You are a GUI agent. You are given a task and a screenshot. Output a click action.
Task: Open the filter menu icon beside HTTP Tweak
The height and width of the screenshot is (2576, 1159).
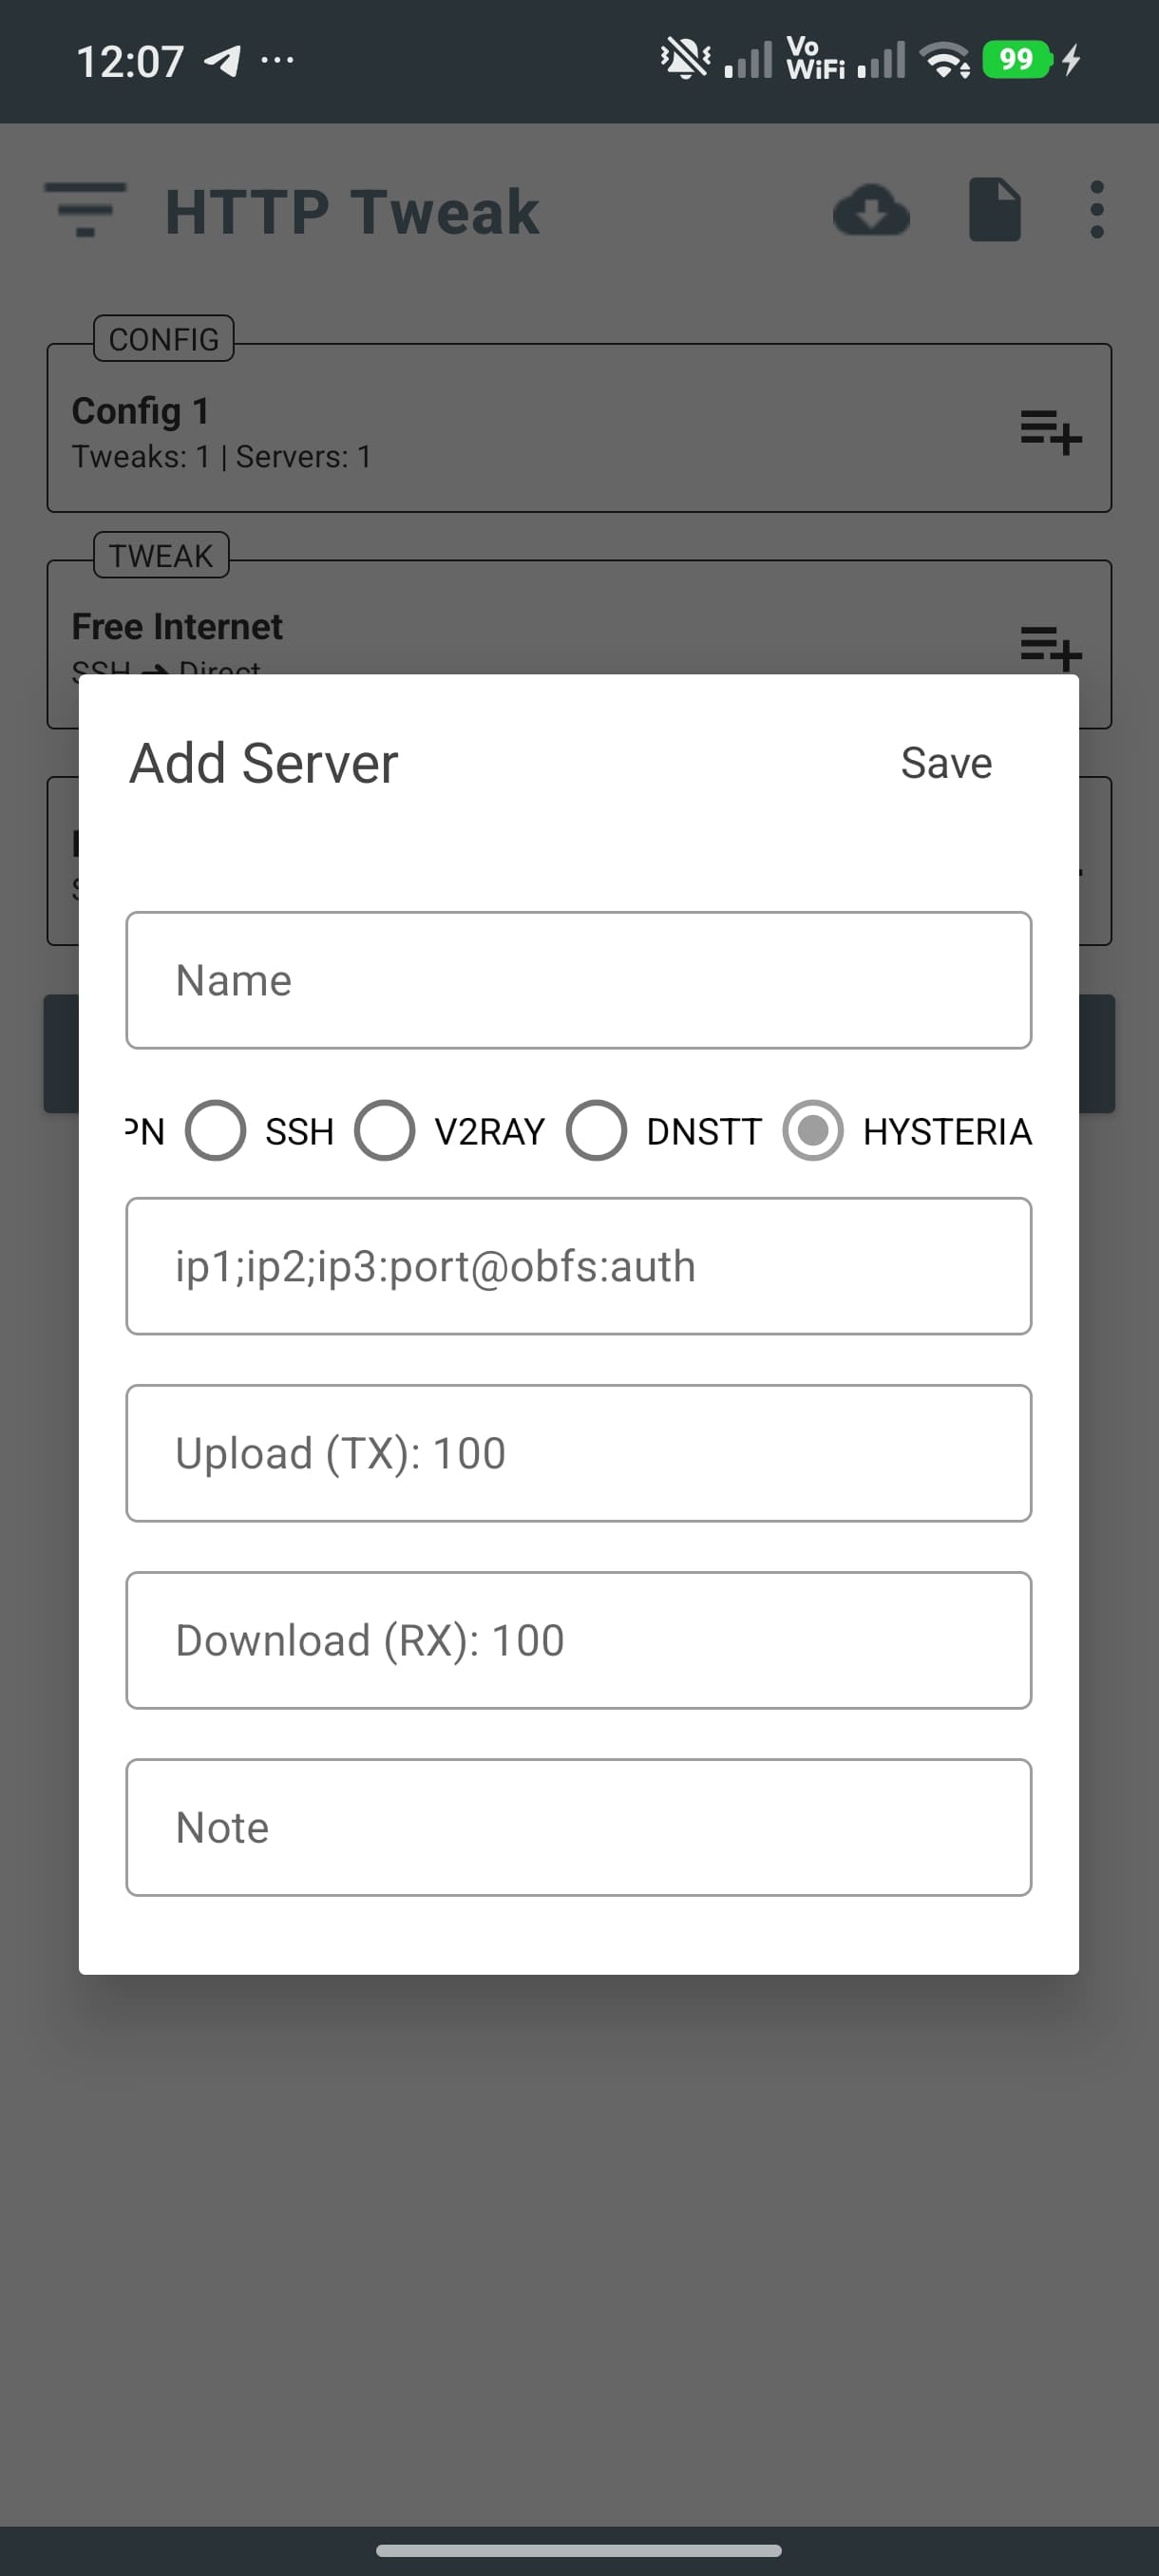(x=85, y=210)
